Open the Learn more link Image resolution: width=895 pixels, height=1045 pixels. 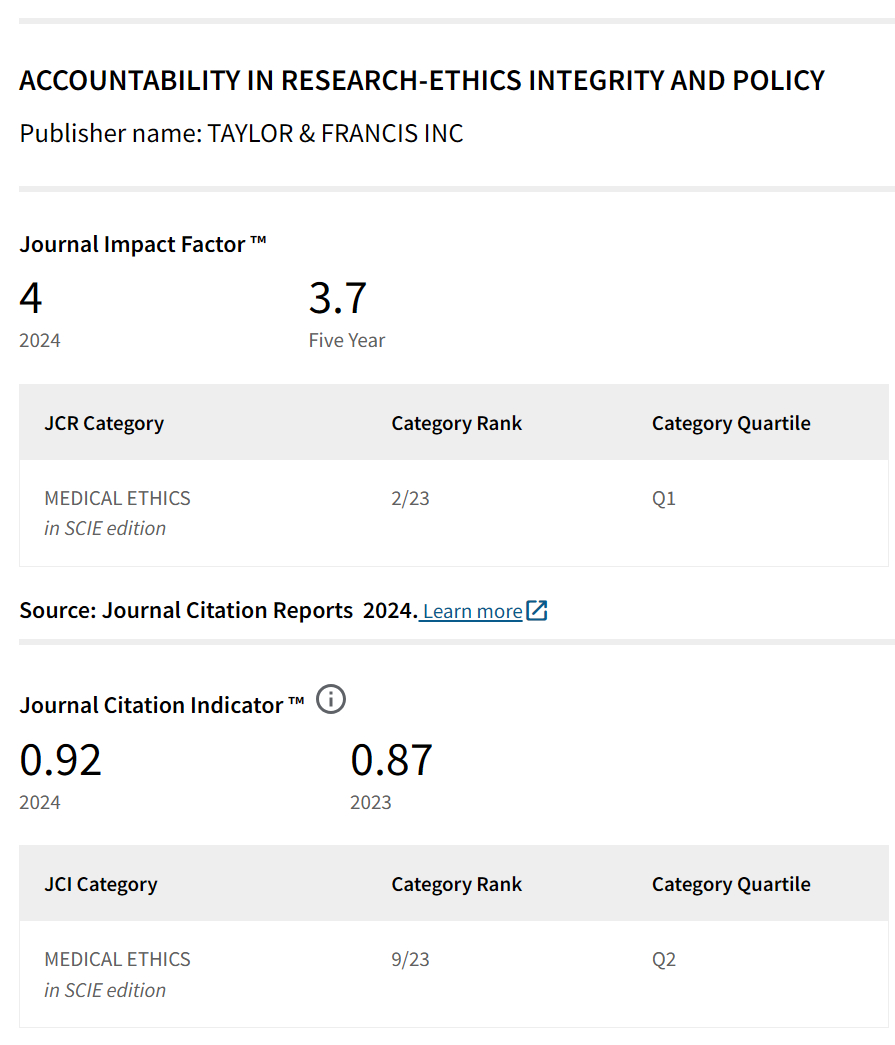click(x=472, y=611)
